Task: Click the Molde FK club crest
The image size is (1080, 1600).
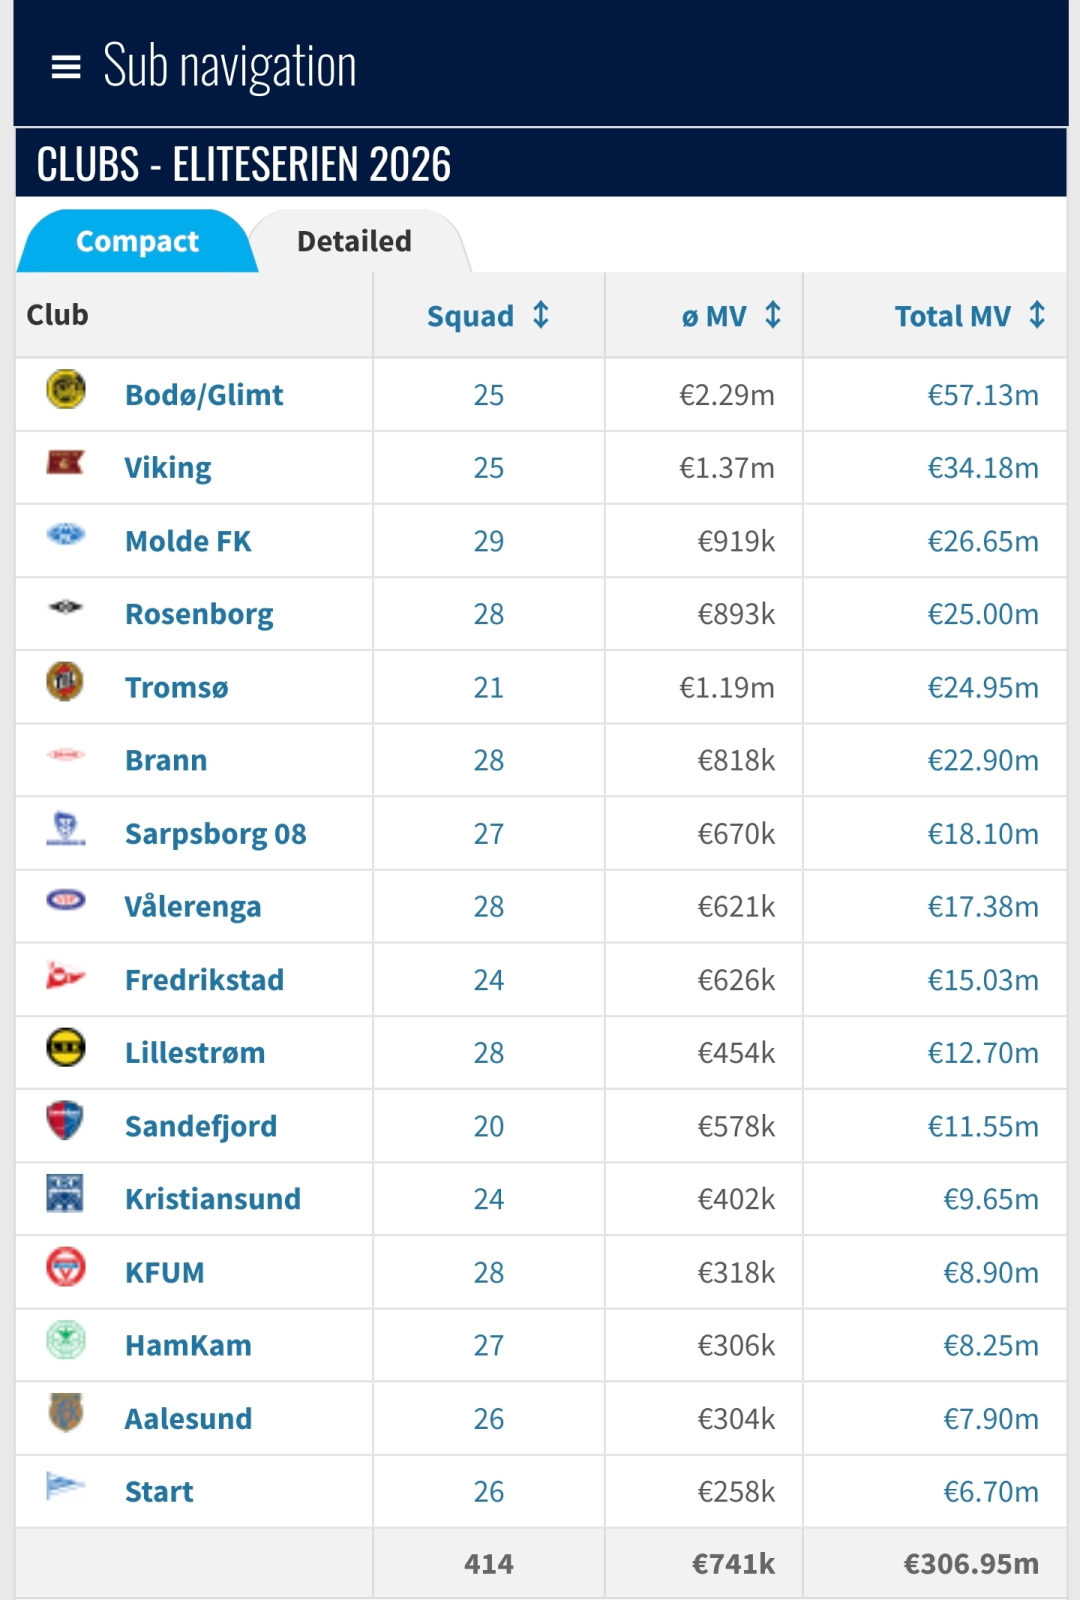Action: pos(66,536)
